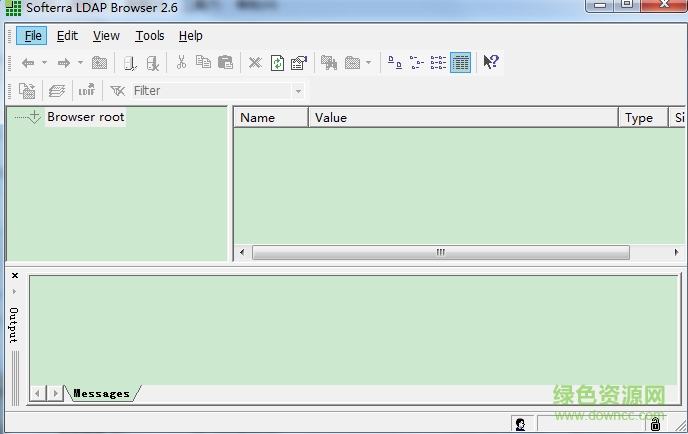Click the Back arrow toolbar icon
This screenshot has height=434, width=688.
[28, 63]
